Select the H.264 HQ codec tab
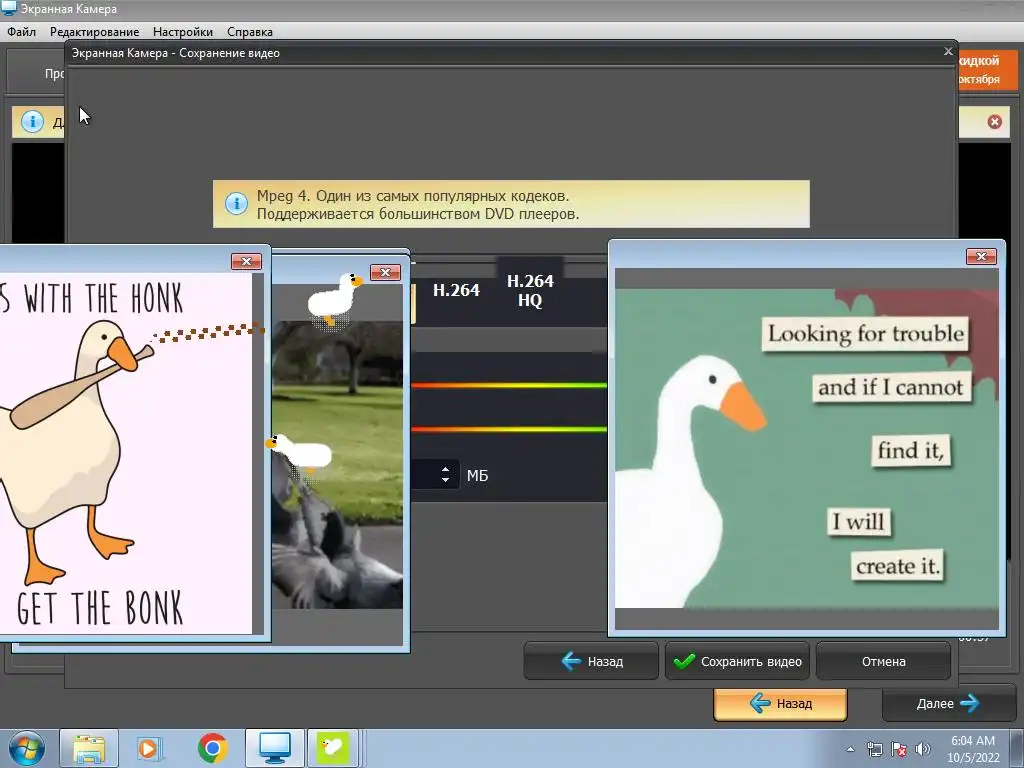Image resolution: width=1024 pixels, height=768 pixels. (x=530, y=290)
